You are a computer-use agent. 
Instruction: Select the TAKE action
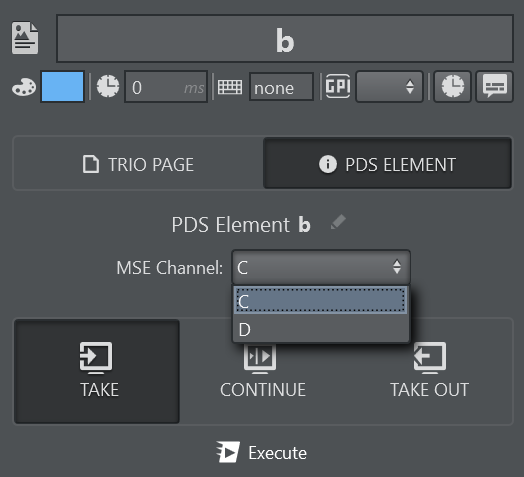pos(97,371)
